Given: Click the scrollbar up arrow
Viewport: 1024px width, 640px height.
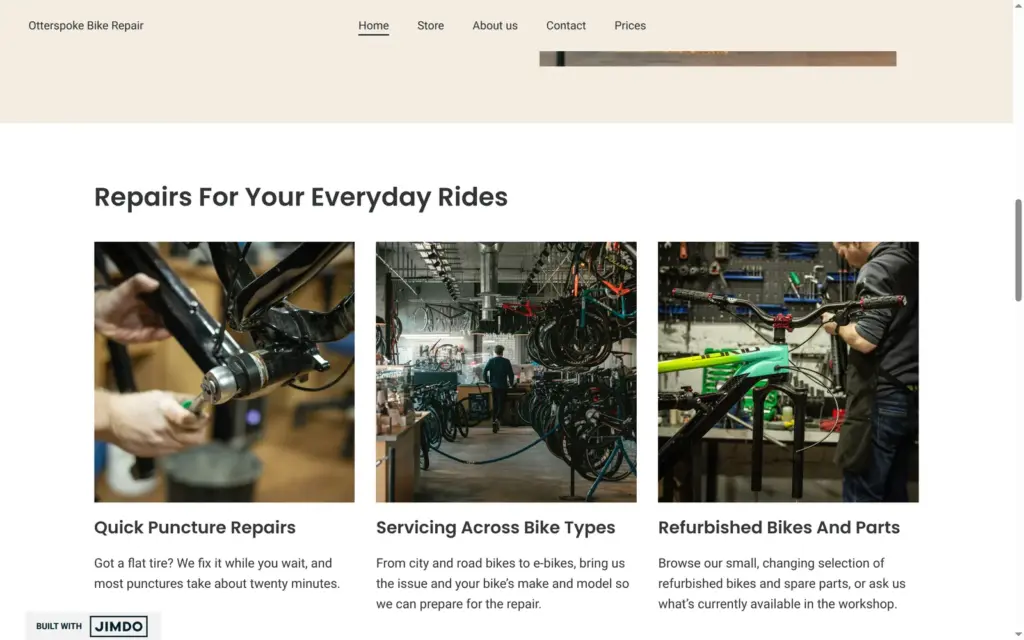Looking at the screenshot, I should tap(1018, 5).
